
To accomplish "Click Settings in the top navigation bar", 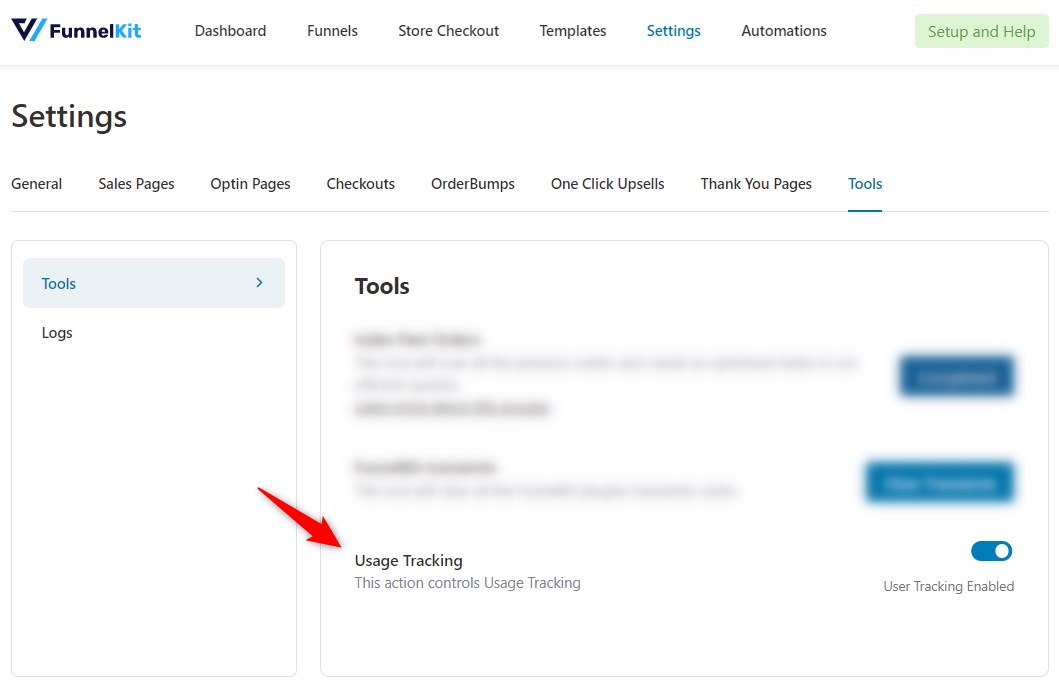I will click(x=673, y=31).
